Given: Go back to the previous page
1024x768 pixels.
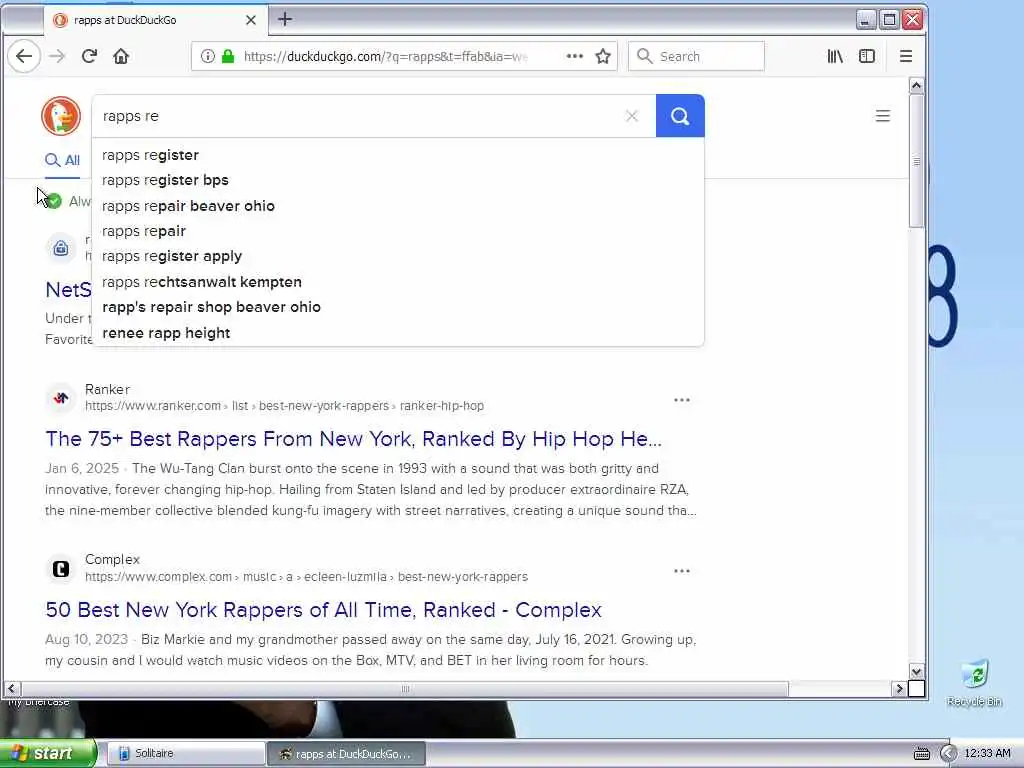Looking at the screenshot, I should coord(24,56).
